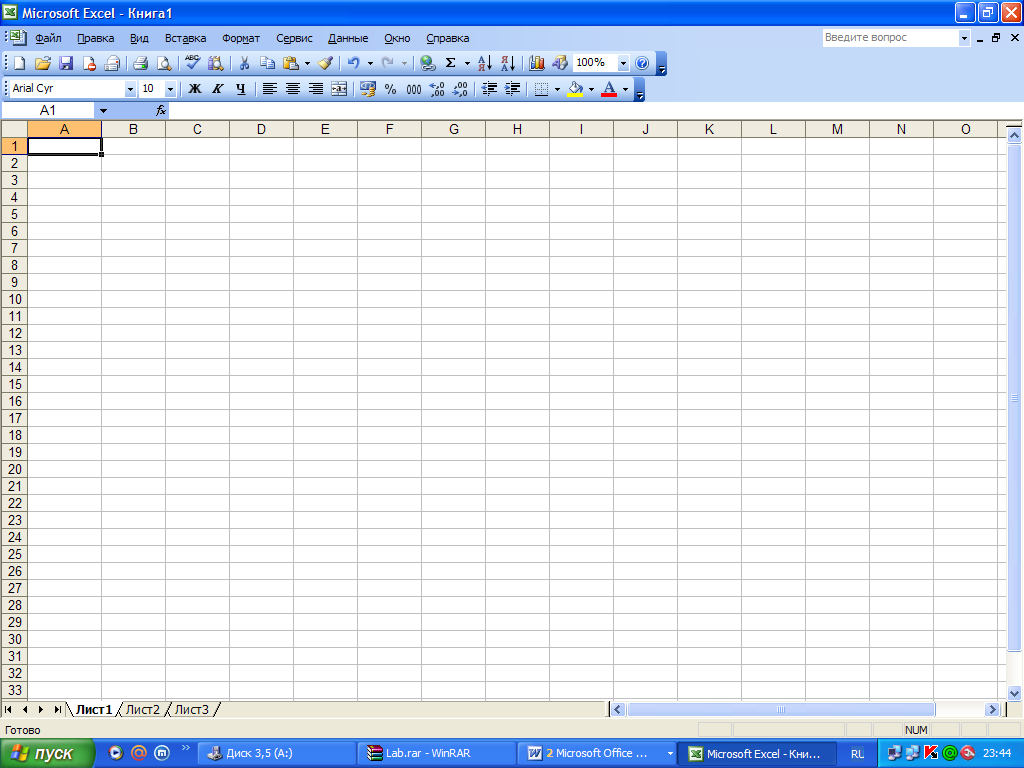The width and height of the screenshot is (1024, 768).
Task: Decrease decimal places
Action: (x=460, y=89)
